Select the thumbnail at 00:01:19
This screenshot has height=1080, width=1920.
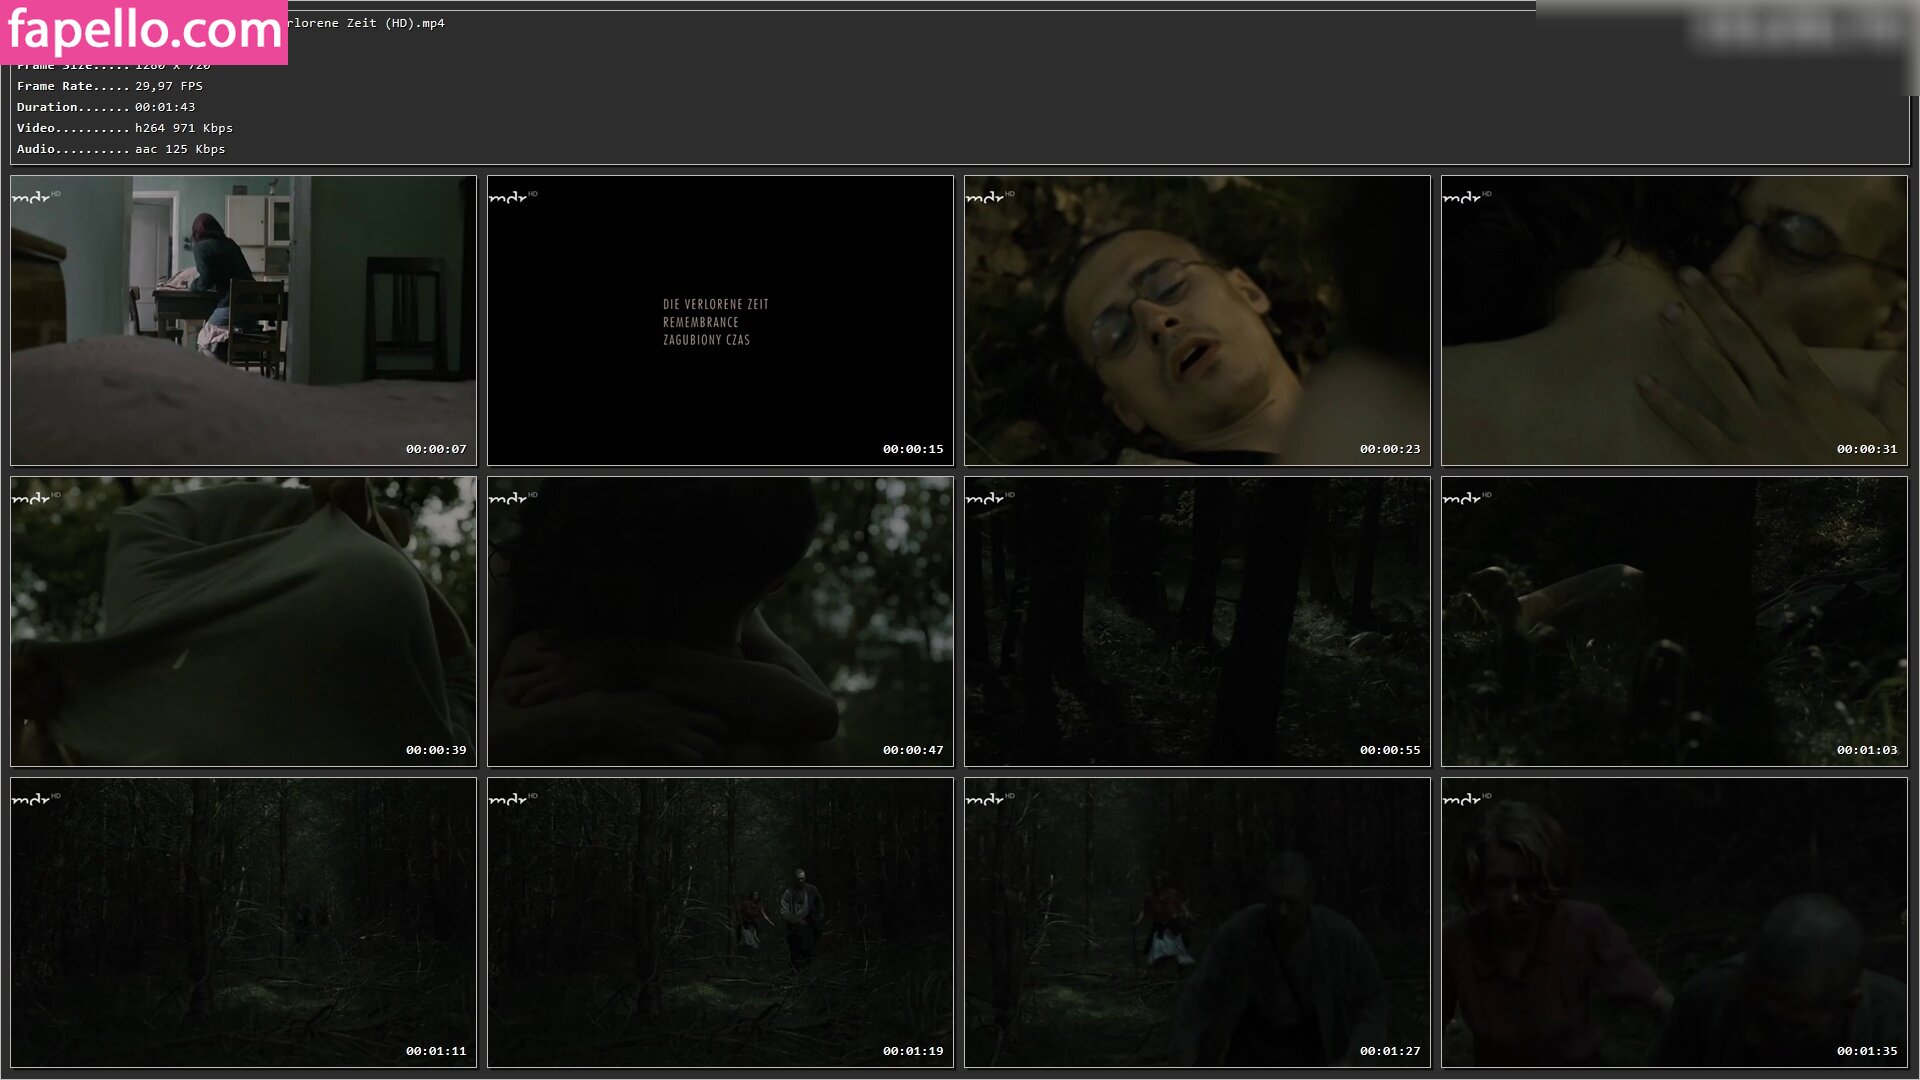click(x=720, y=922)
